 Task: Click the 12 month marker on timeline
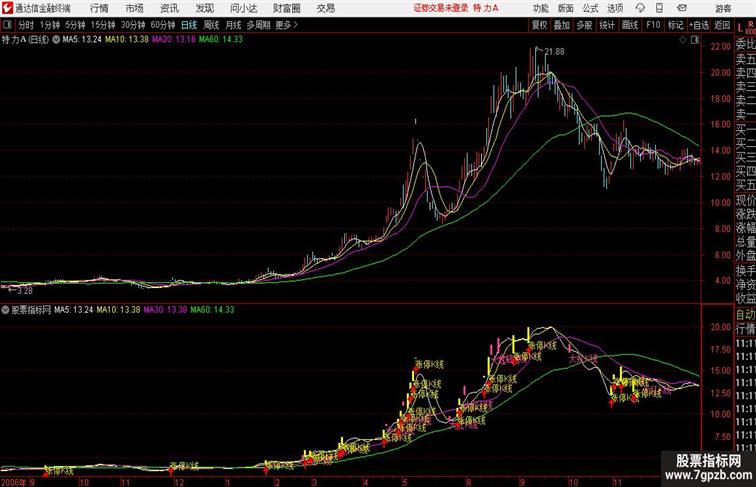point(178,482)
